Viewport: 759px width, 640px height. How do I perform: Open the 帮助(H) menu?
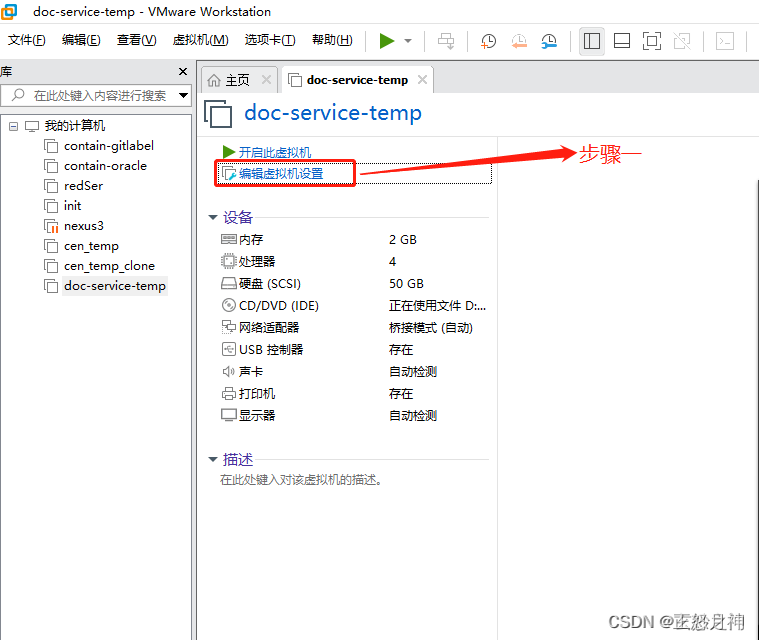(x=332, y=40)
